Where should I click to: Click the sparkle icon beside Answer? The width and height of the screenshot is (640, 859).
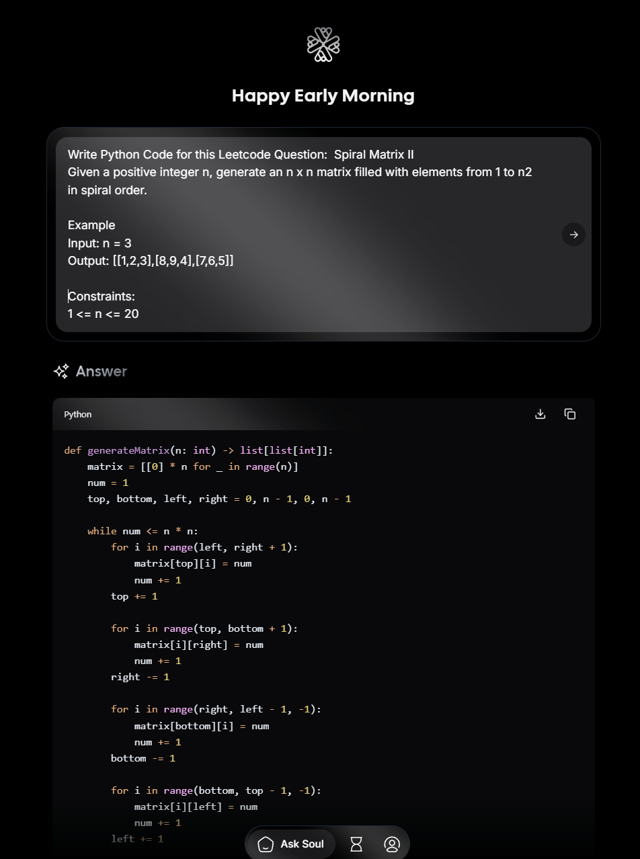(61, 371)
